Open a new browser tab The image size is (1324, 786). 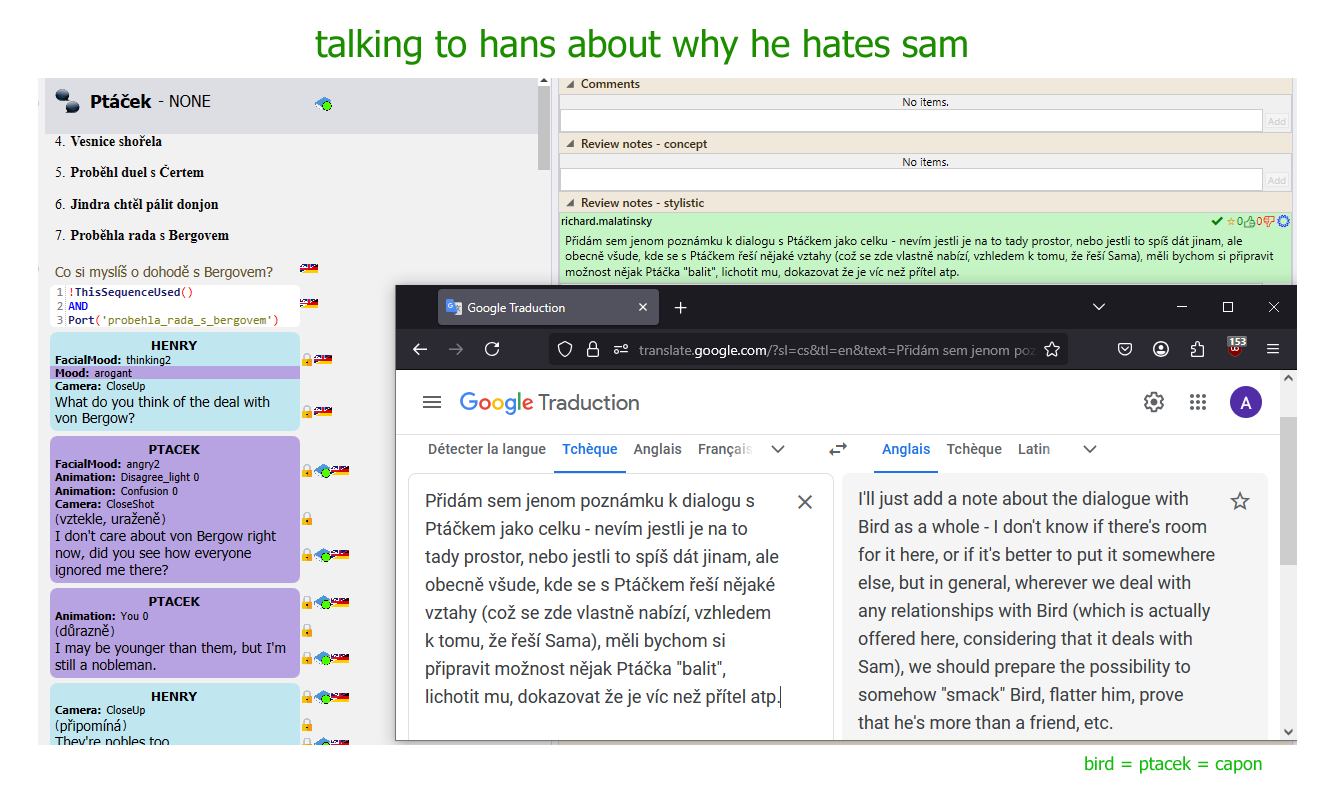(x=681, y=307)
